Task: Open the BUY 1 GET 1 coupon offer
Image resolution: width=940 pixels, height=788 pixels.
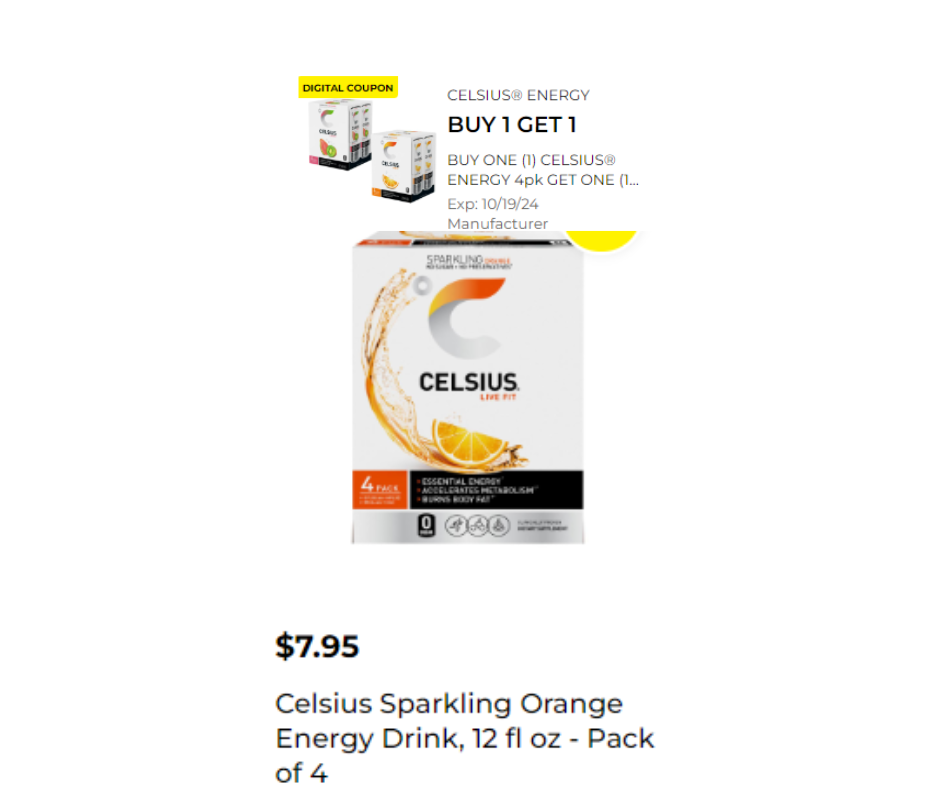Action: [512, 125]
